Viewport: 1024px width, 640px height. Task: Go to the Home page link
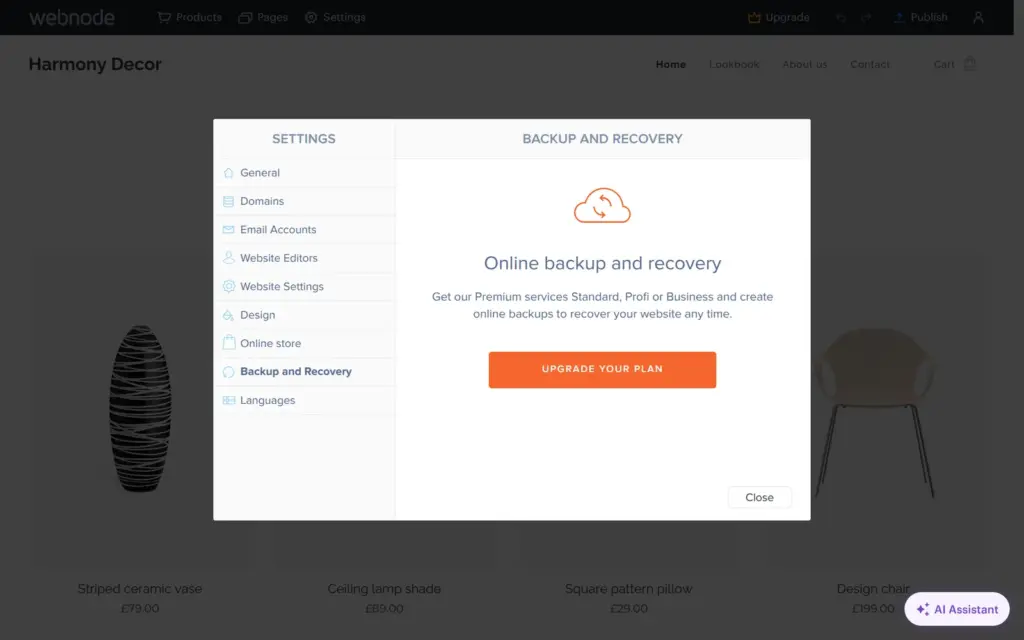671,64
